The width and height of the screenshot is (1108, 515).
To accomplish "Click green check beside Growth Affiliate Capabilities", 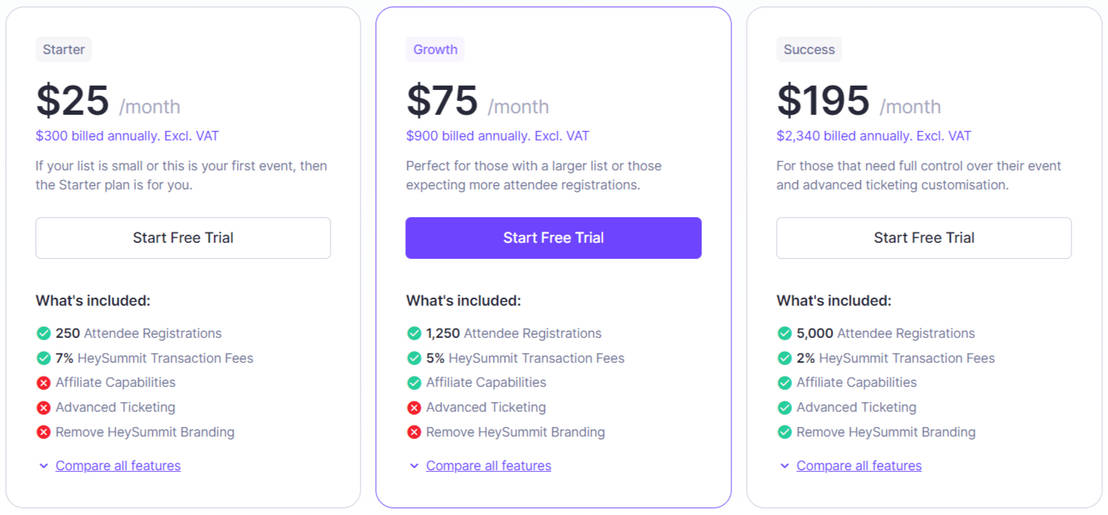I will coord(414,383).
